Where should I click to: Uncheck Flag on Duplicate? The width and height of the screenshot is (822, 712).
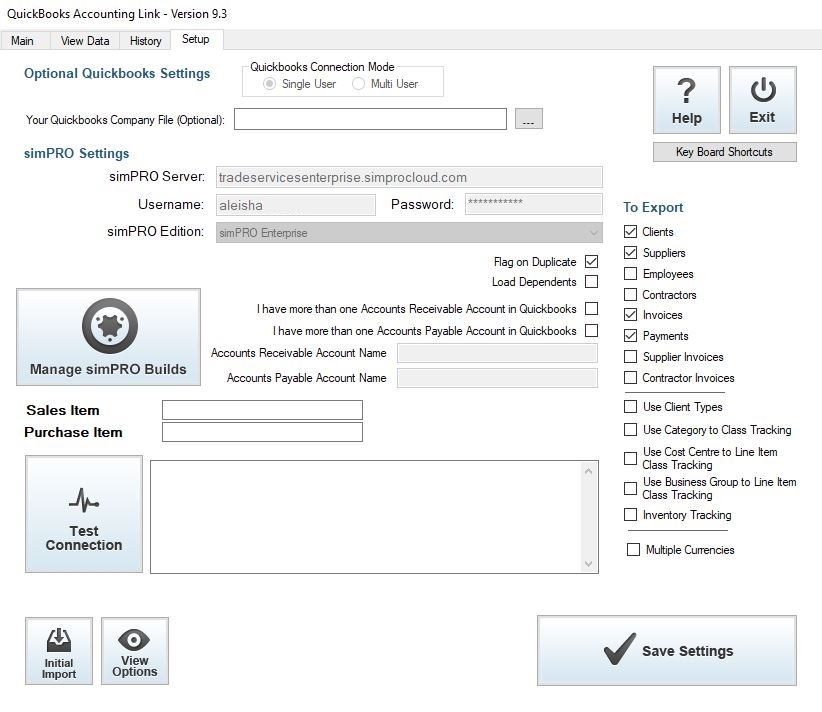tap(592, 262)
